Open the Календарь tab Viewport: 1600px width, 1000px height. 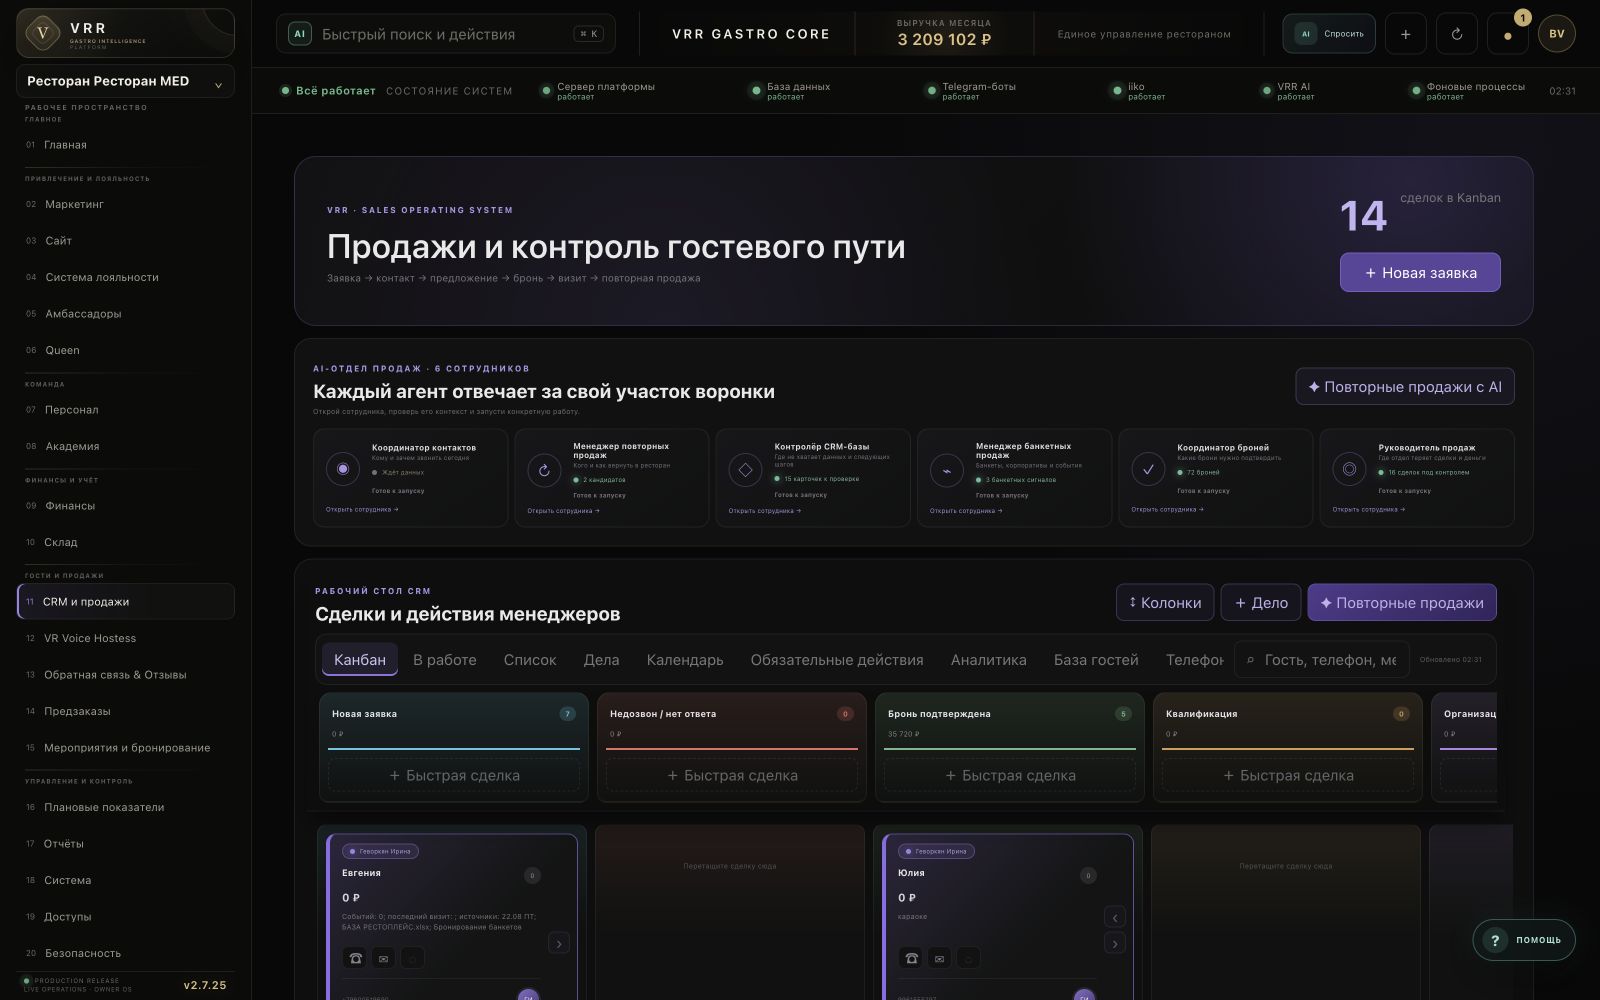click(685, 660)
